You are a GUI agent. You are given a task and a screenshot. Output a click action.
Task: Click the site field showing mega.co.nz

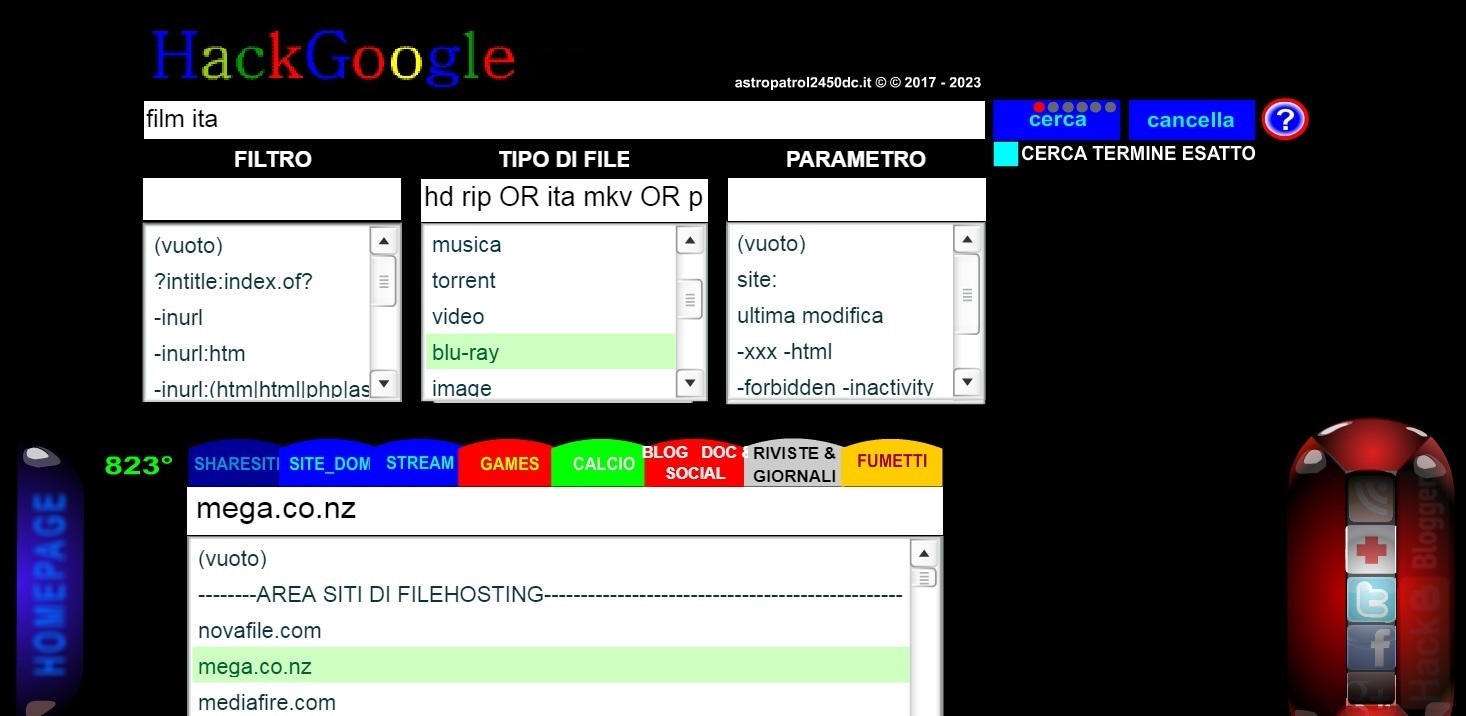pyautogui.click(x=565, y=510)
